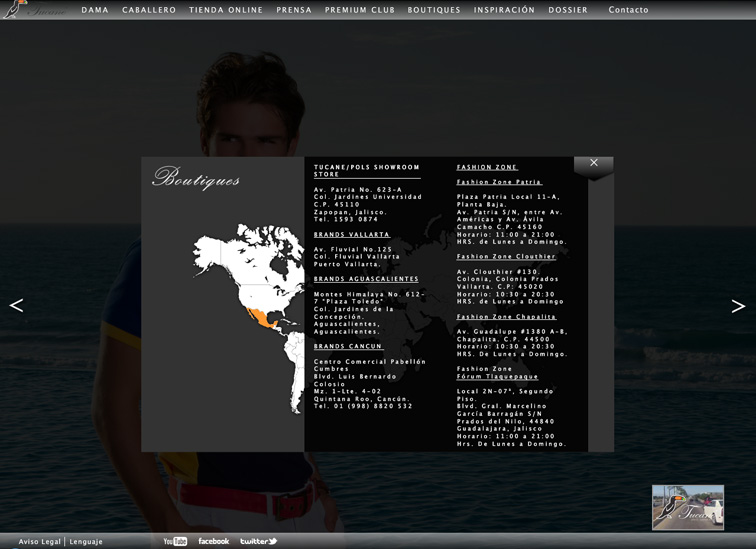This screenshot has height=549, width=756.
Task: Open the PRENSA section
Action: tap(294, 10)
